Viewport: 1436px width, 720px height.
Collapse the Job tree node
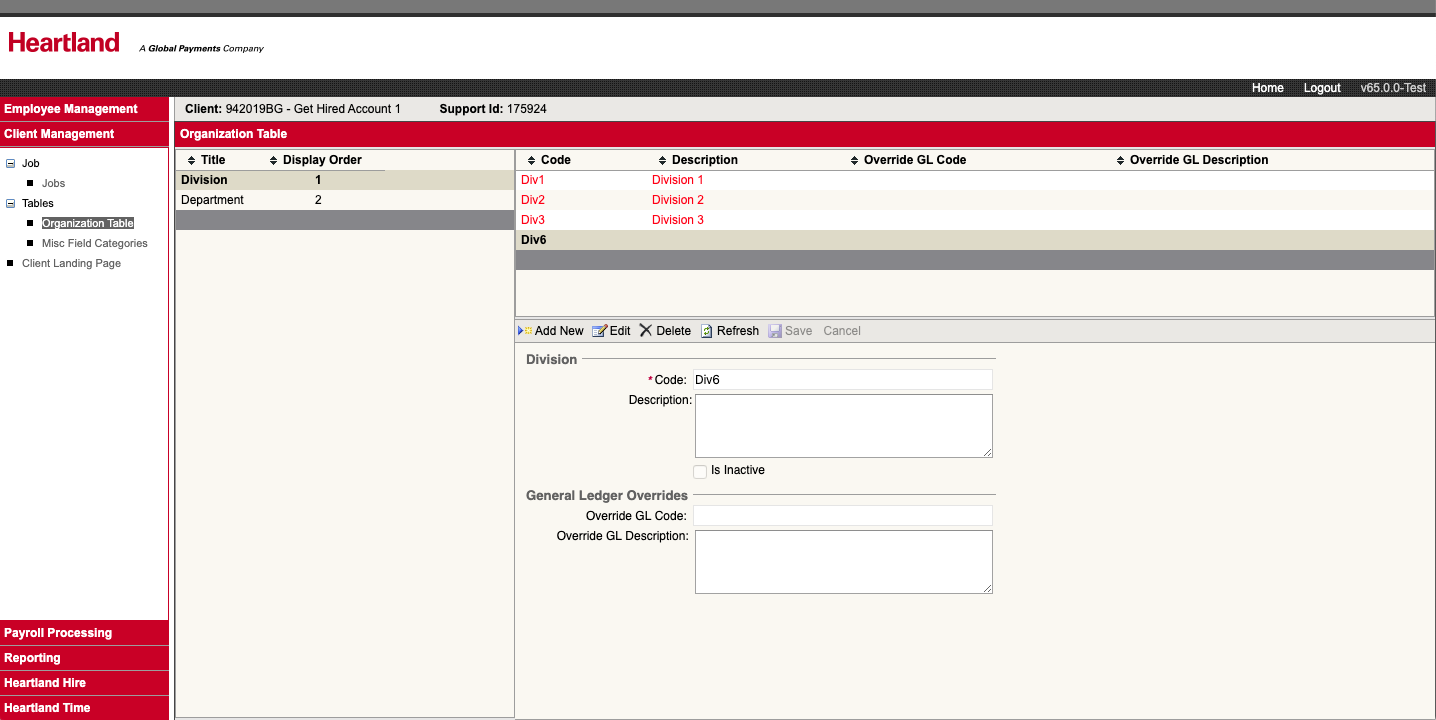coord(9,163)
